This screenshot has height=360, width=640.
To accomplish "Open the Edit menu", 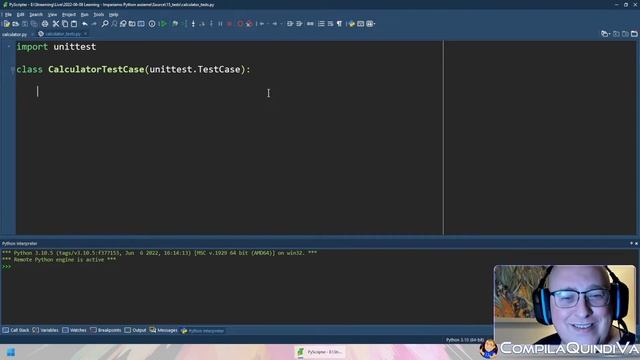I will pos(20,14).
